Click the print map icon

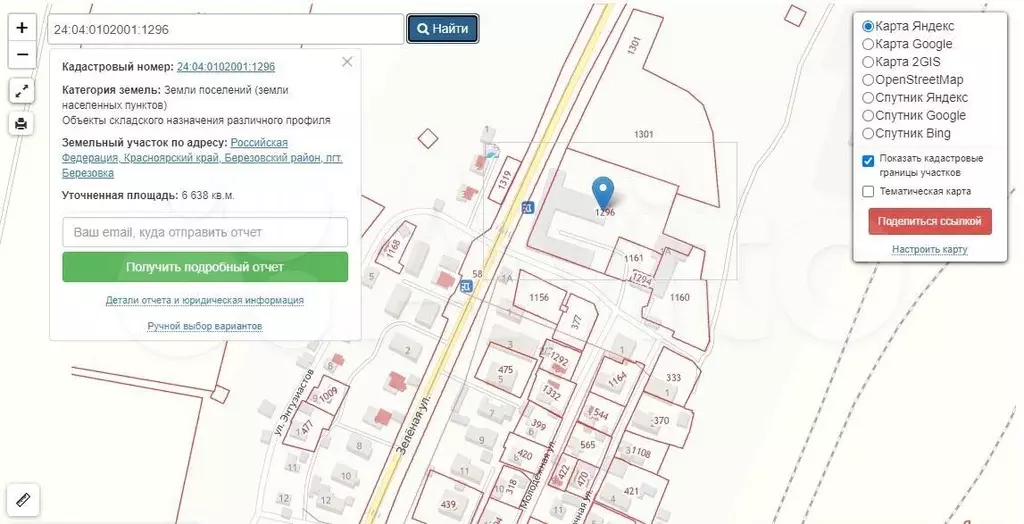pos(22,123)
